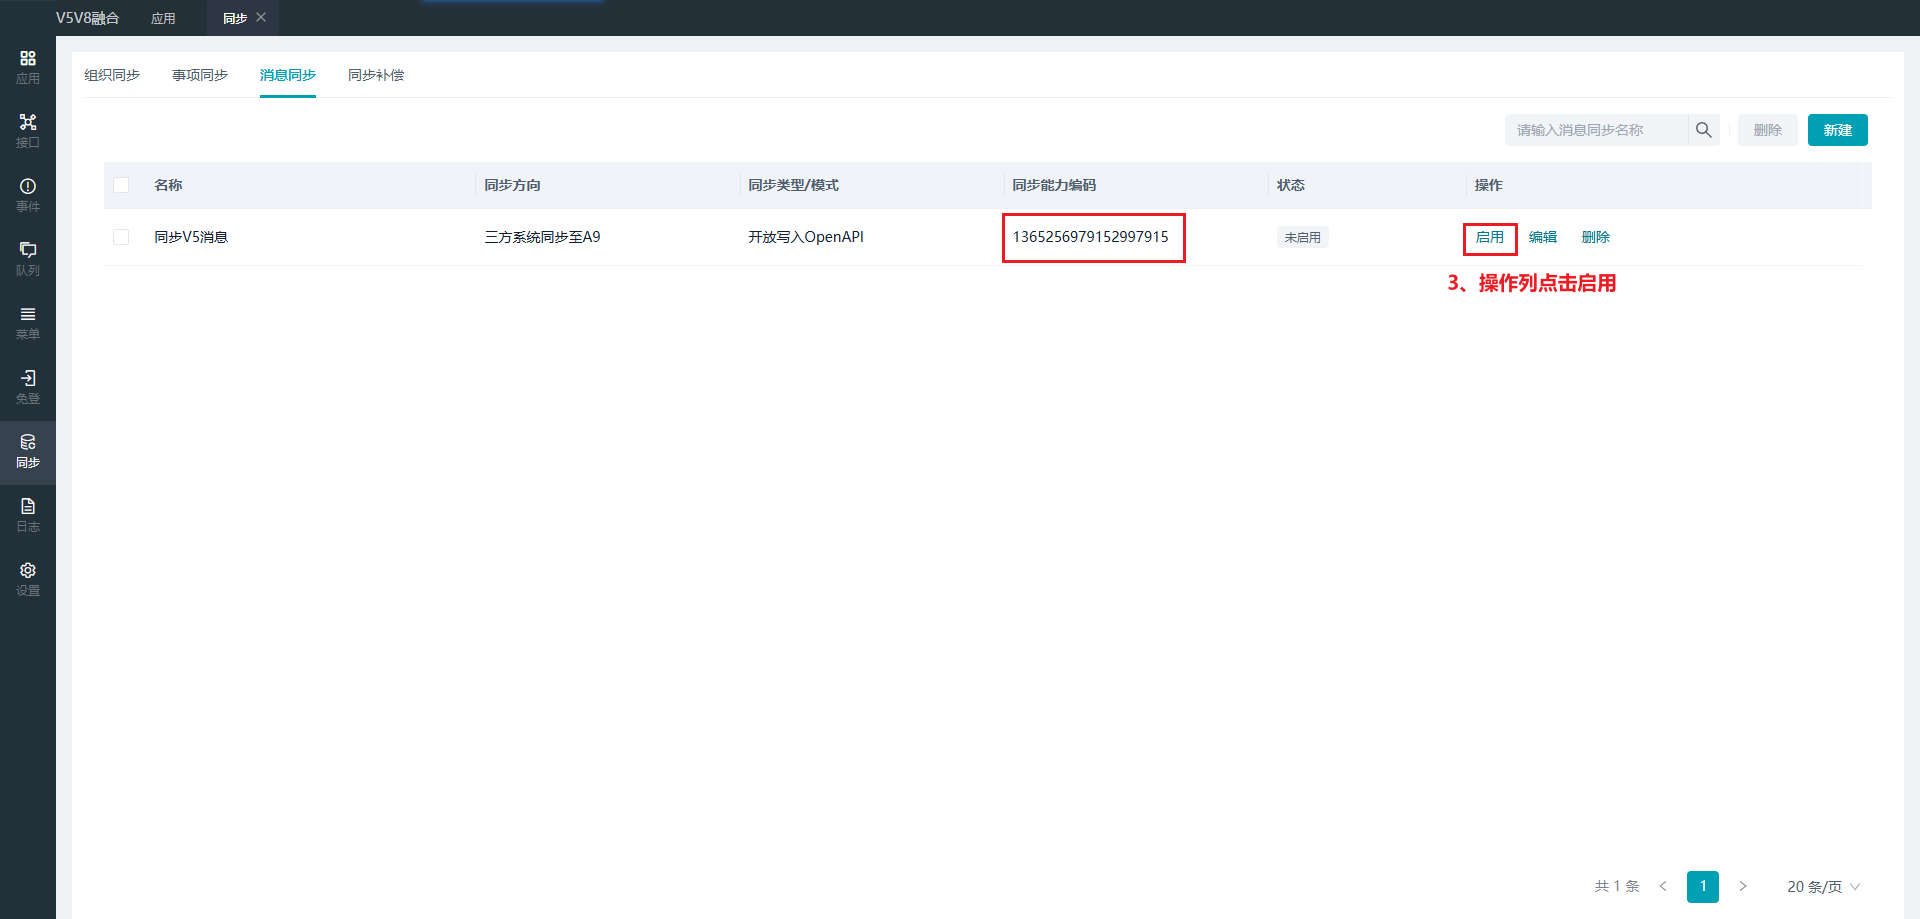Open the 接口 sidebar icon

click(x=28, y=131)
